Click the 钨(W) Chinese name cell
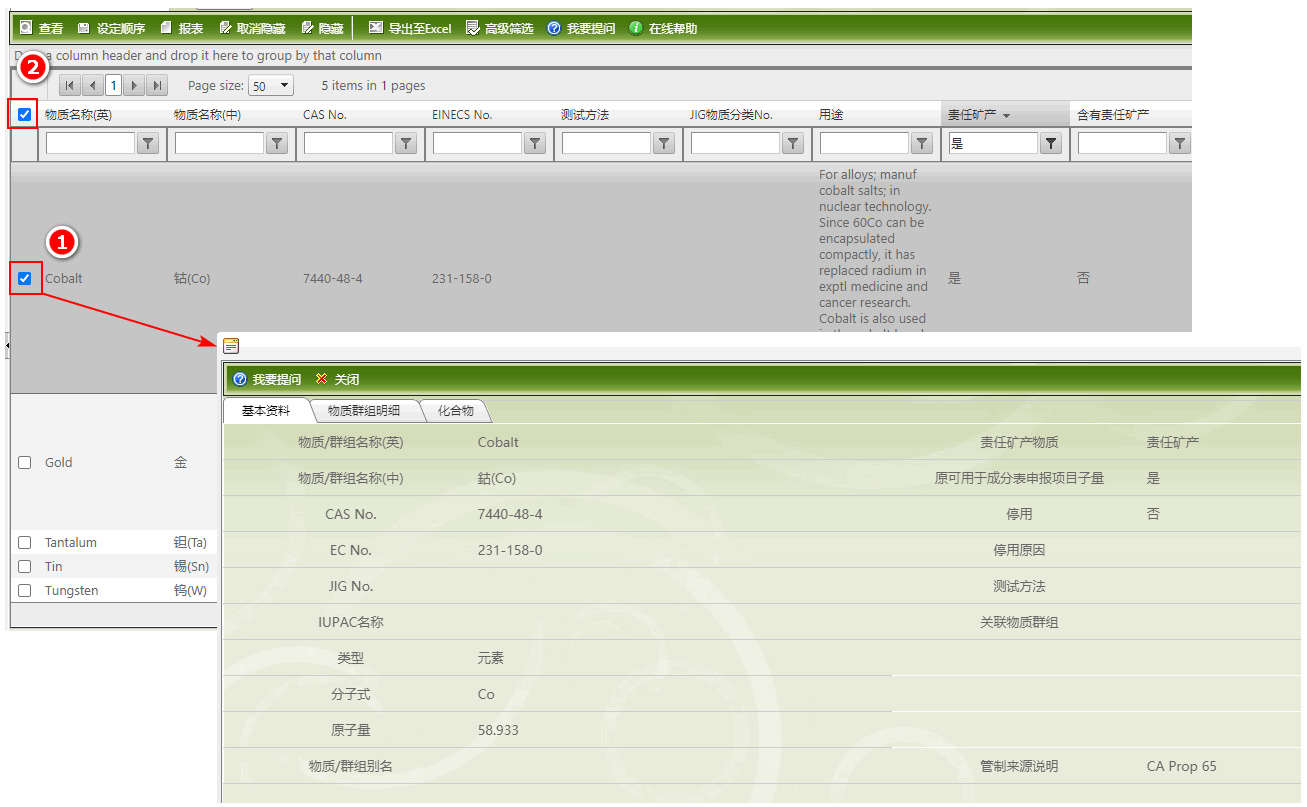The width and height of the screenshot is (1307, 807). (190, 591)
